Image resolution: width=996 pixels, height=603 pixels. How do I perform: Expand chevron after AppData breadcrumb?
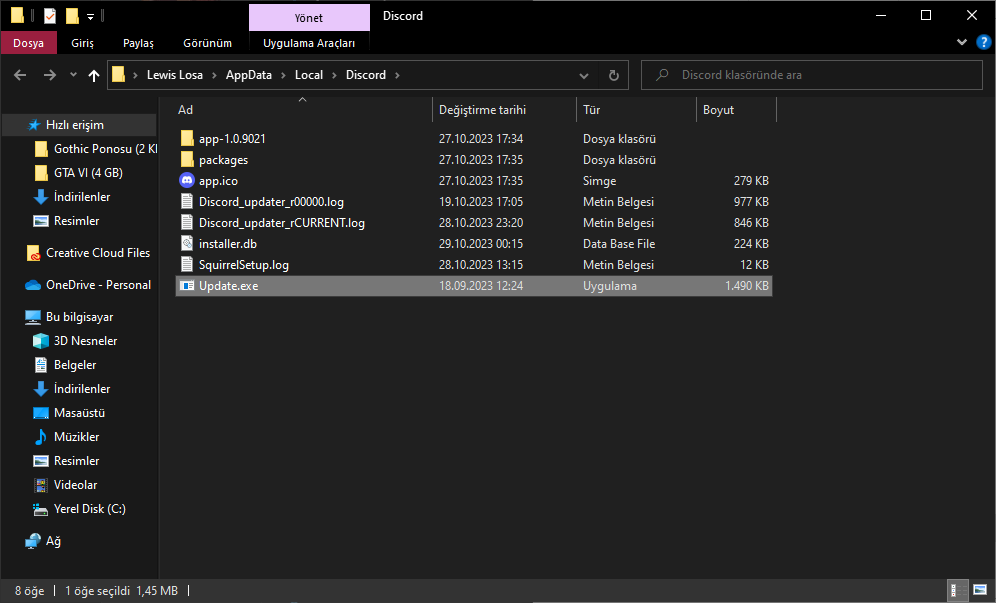coord(283,75)
